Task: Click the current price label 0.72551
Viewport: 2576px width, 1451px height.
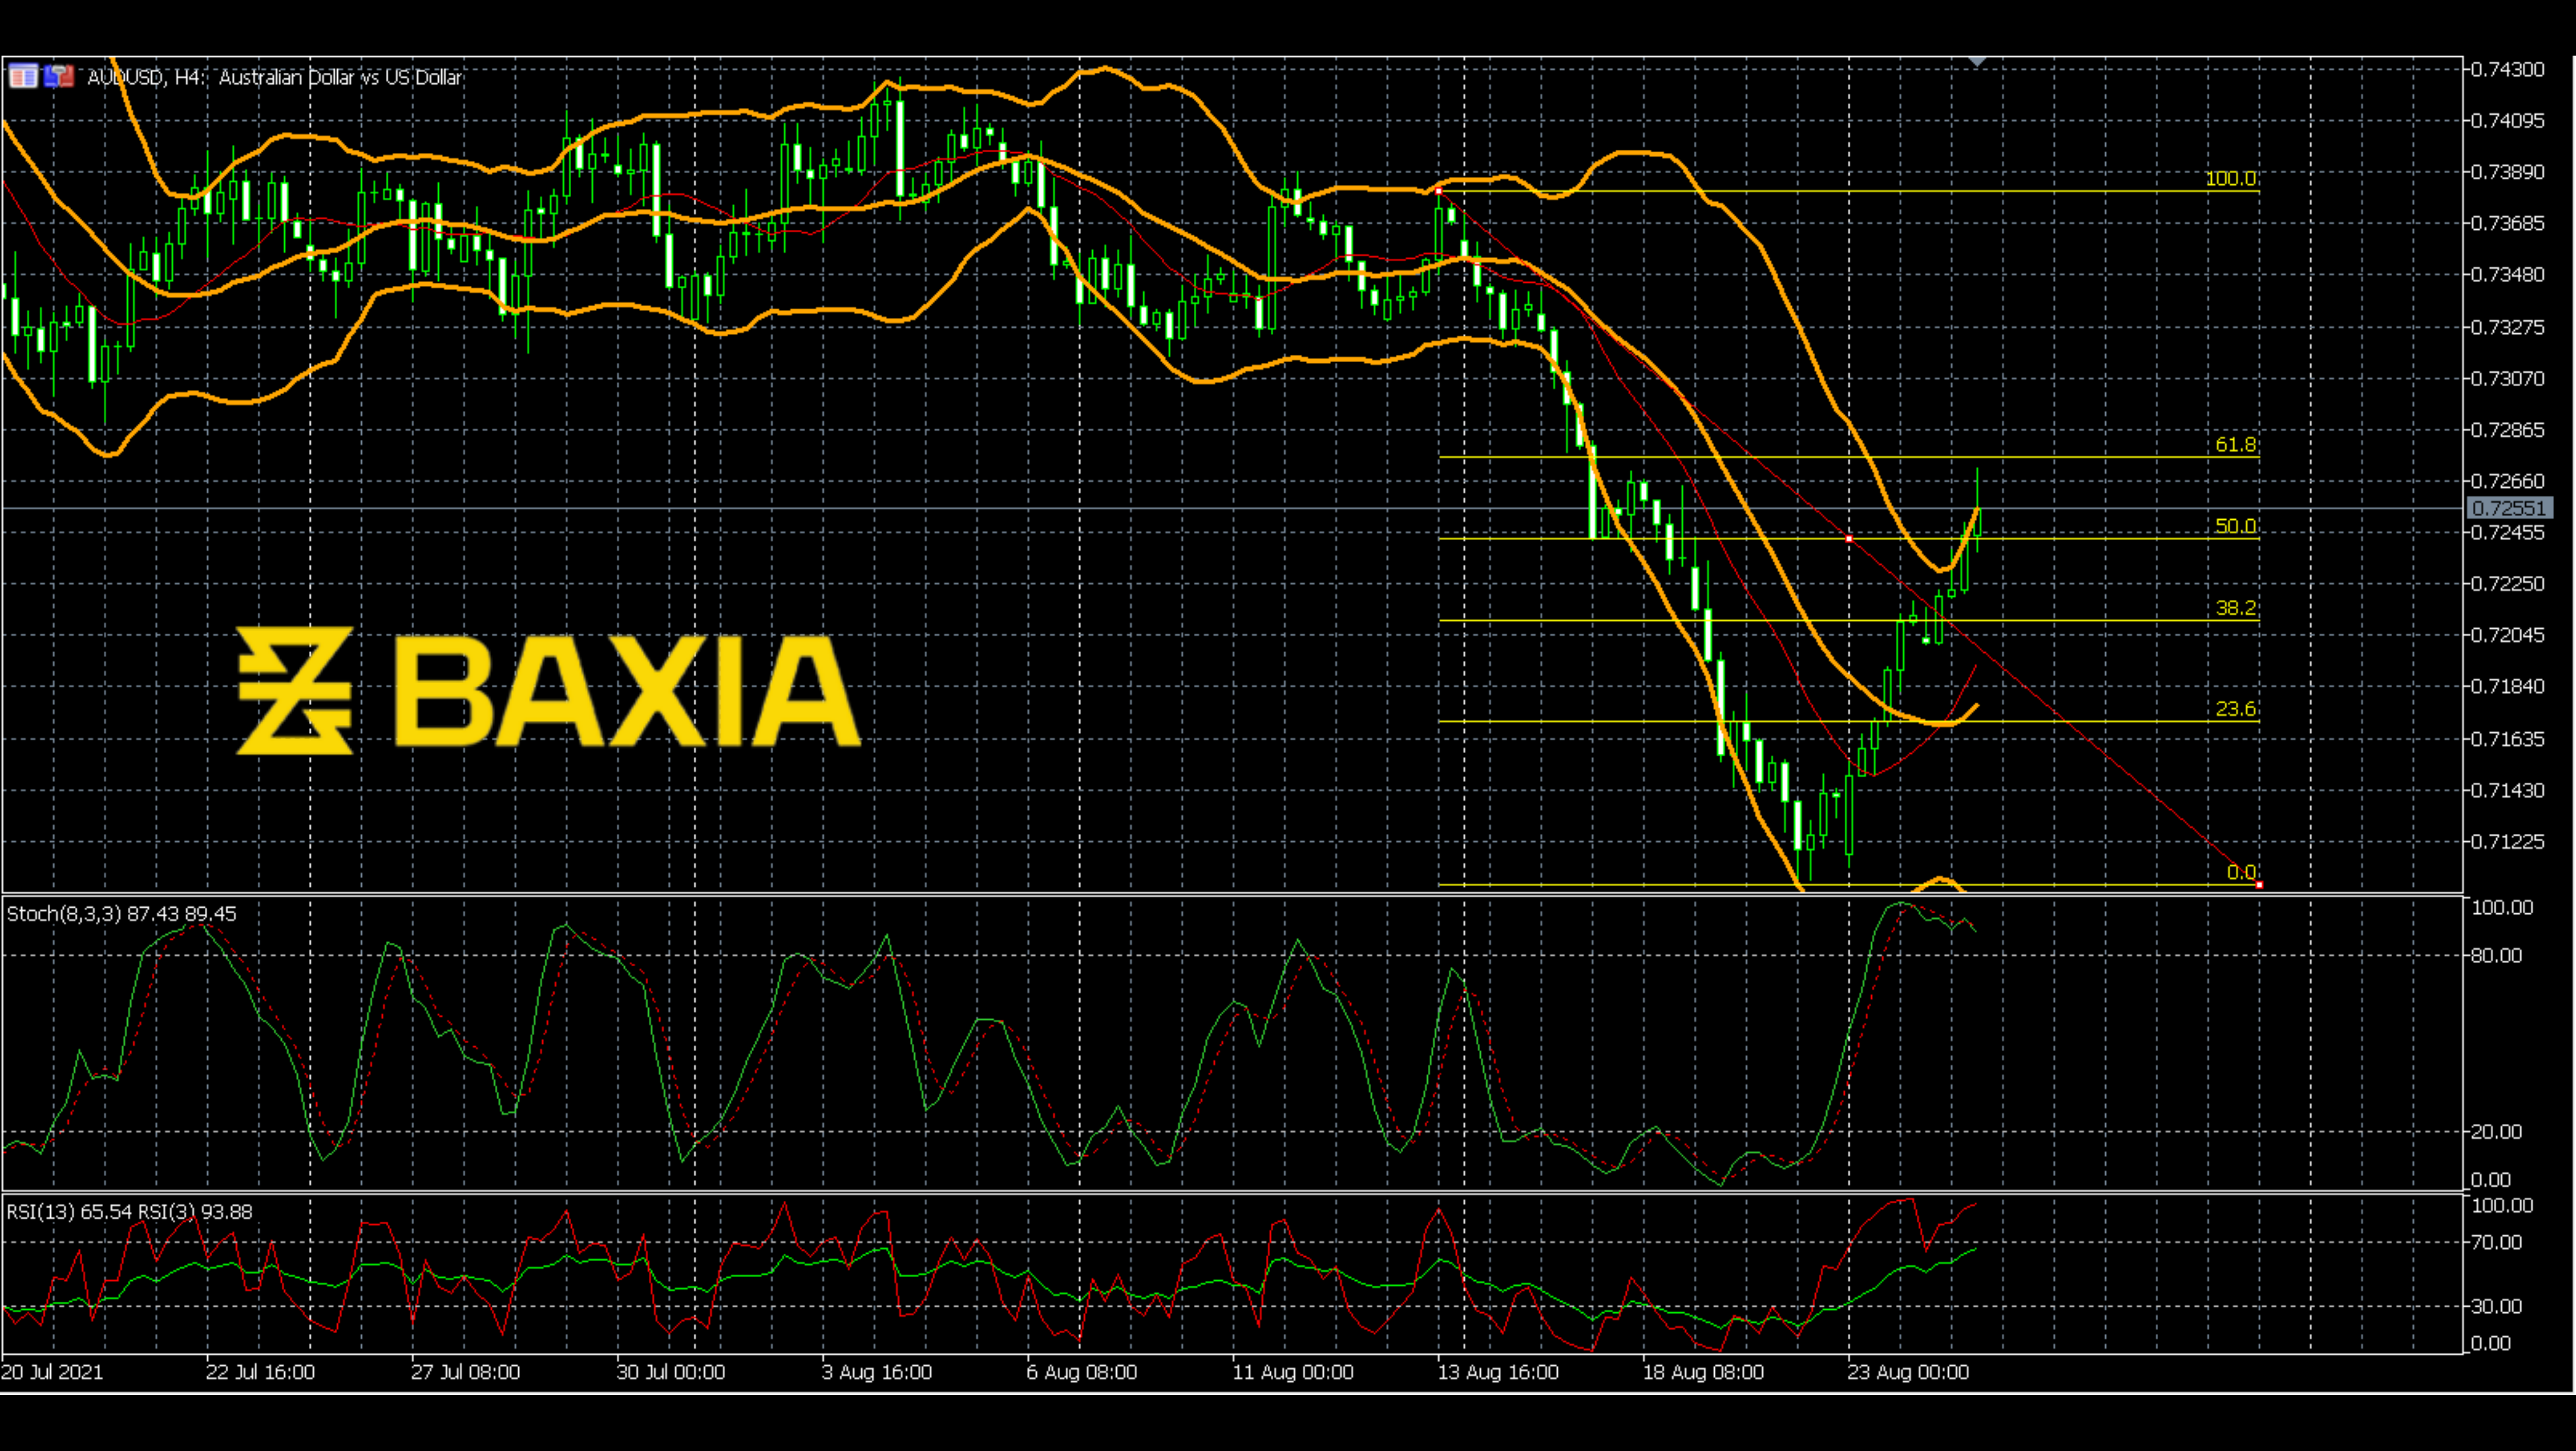Action: point(2509,508)
